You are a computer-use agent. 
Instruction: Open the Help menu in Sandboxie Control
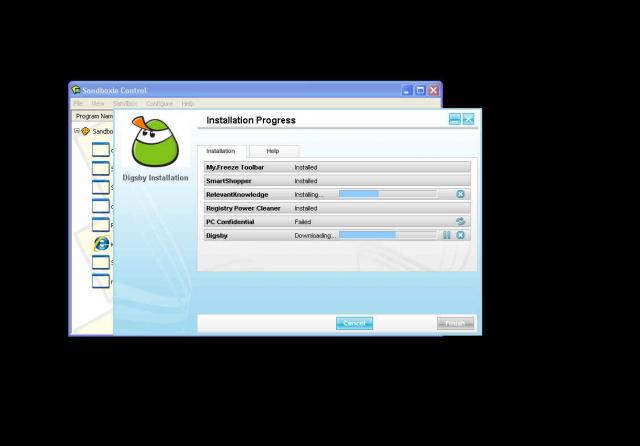pos(188,104)
